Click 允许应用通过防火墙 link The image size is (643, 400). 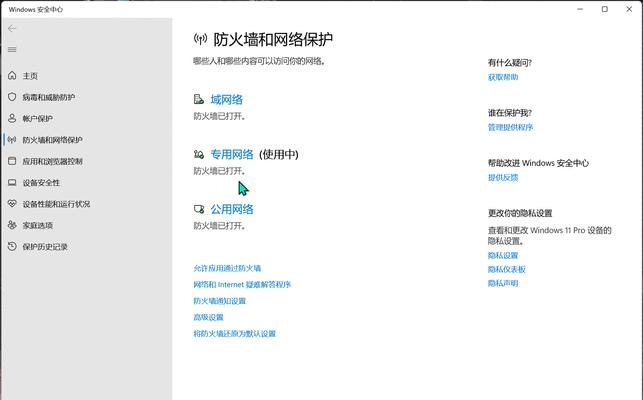coord(227,268)
